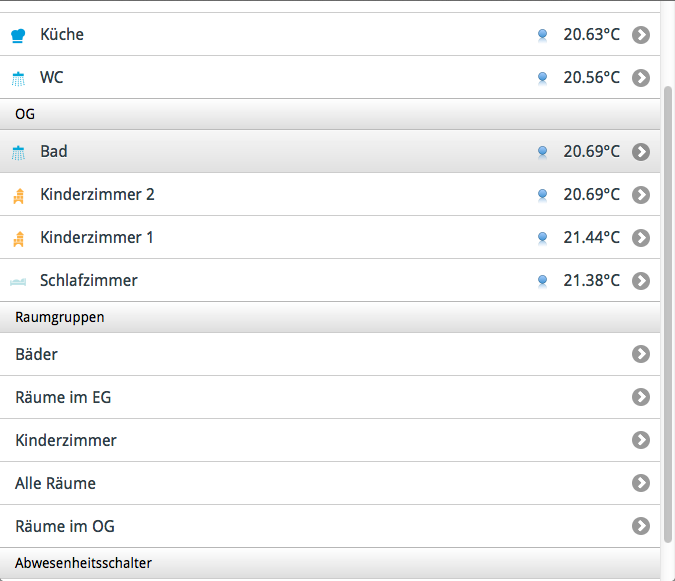Click the 20.69°C reading of Kinderzimmer 2
Image resolution: width=675 pixels, height=581 pixels.
[x=591, y=195]
